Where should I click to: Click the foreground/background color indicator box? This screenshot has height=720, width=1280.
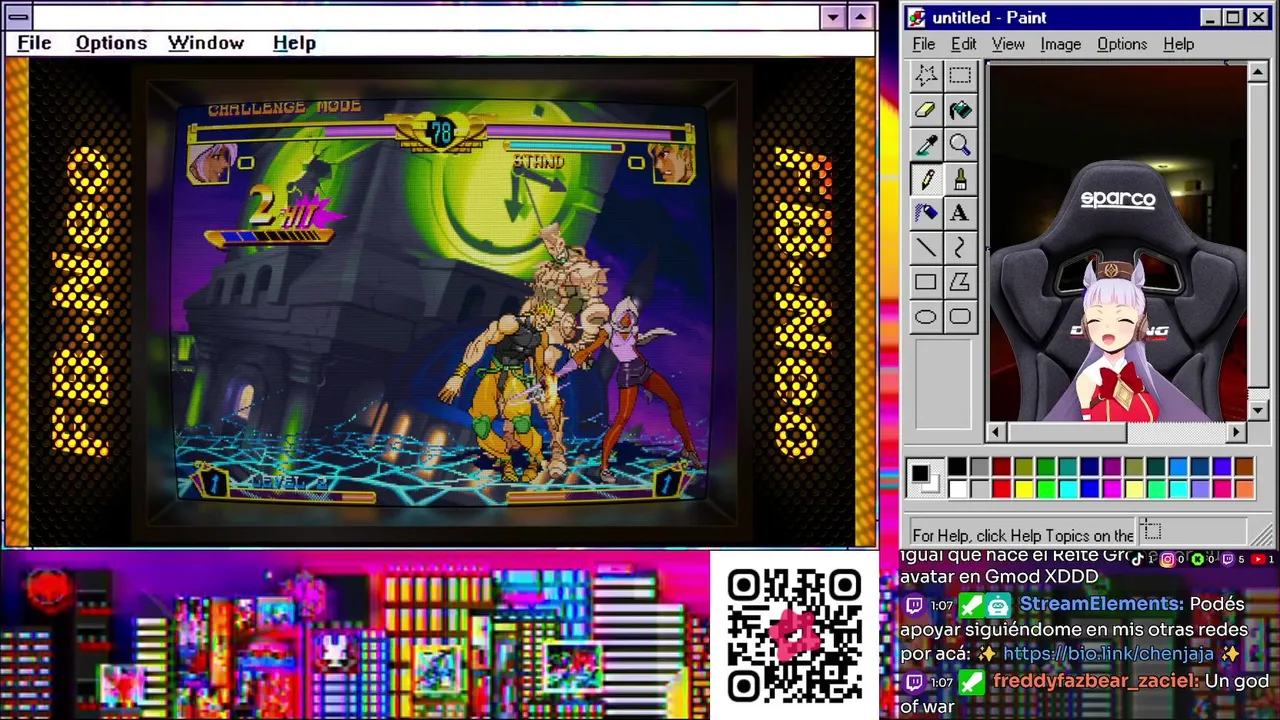coord(925,478)
